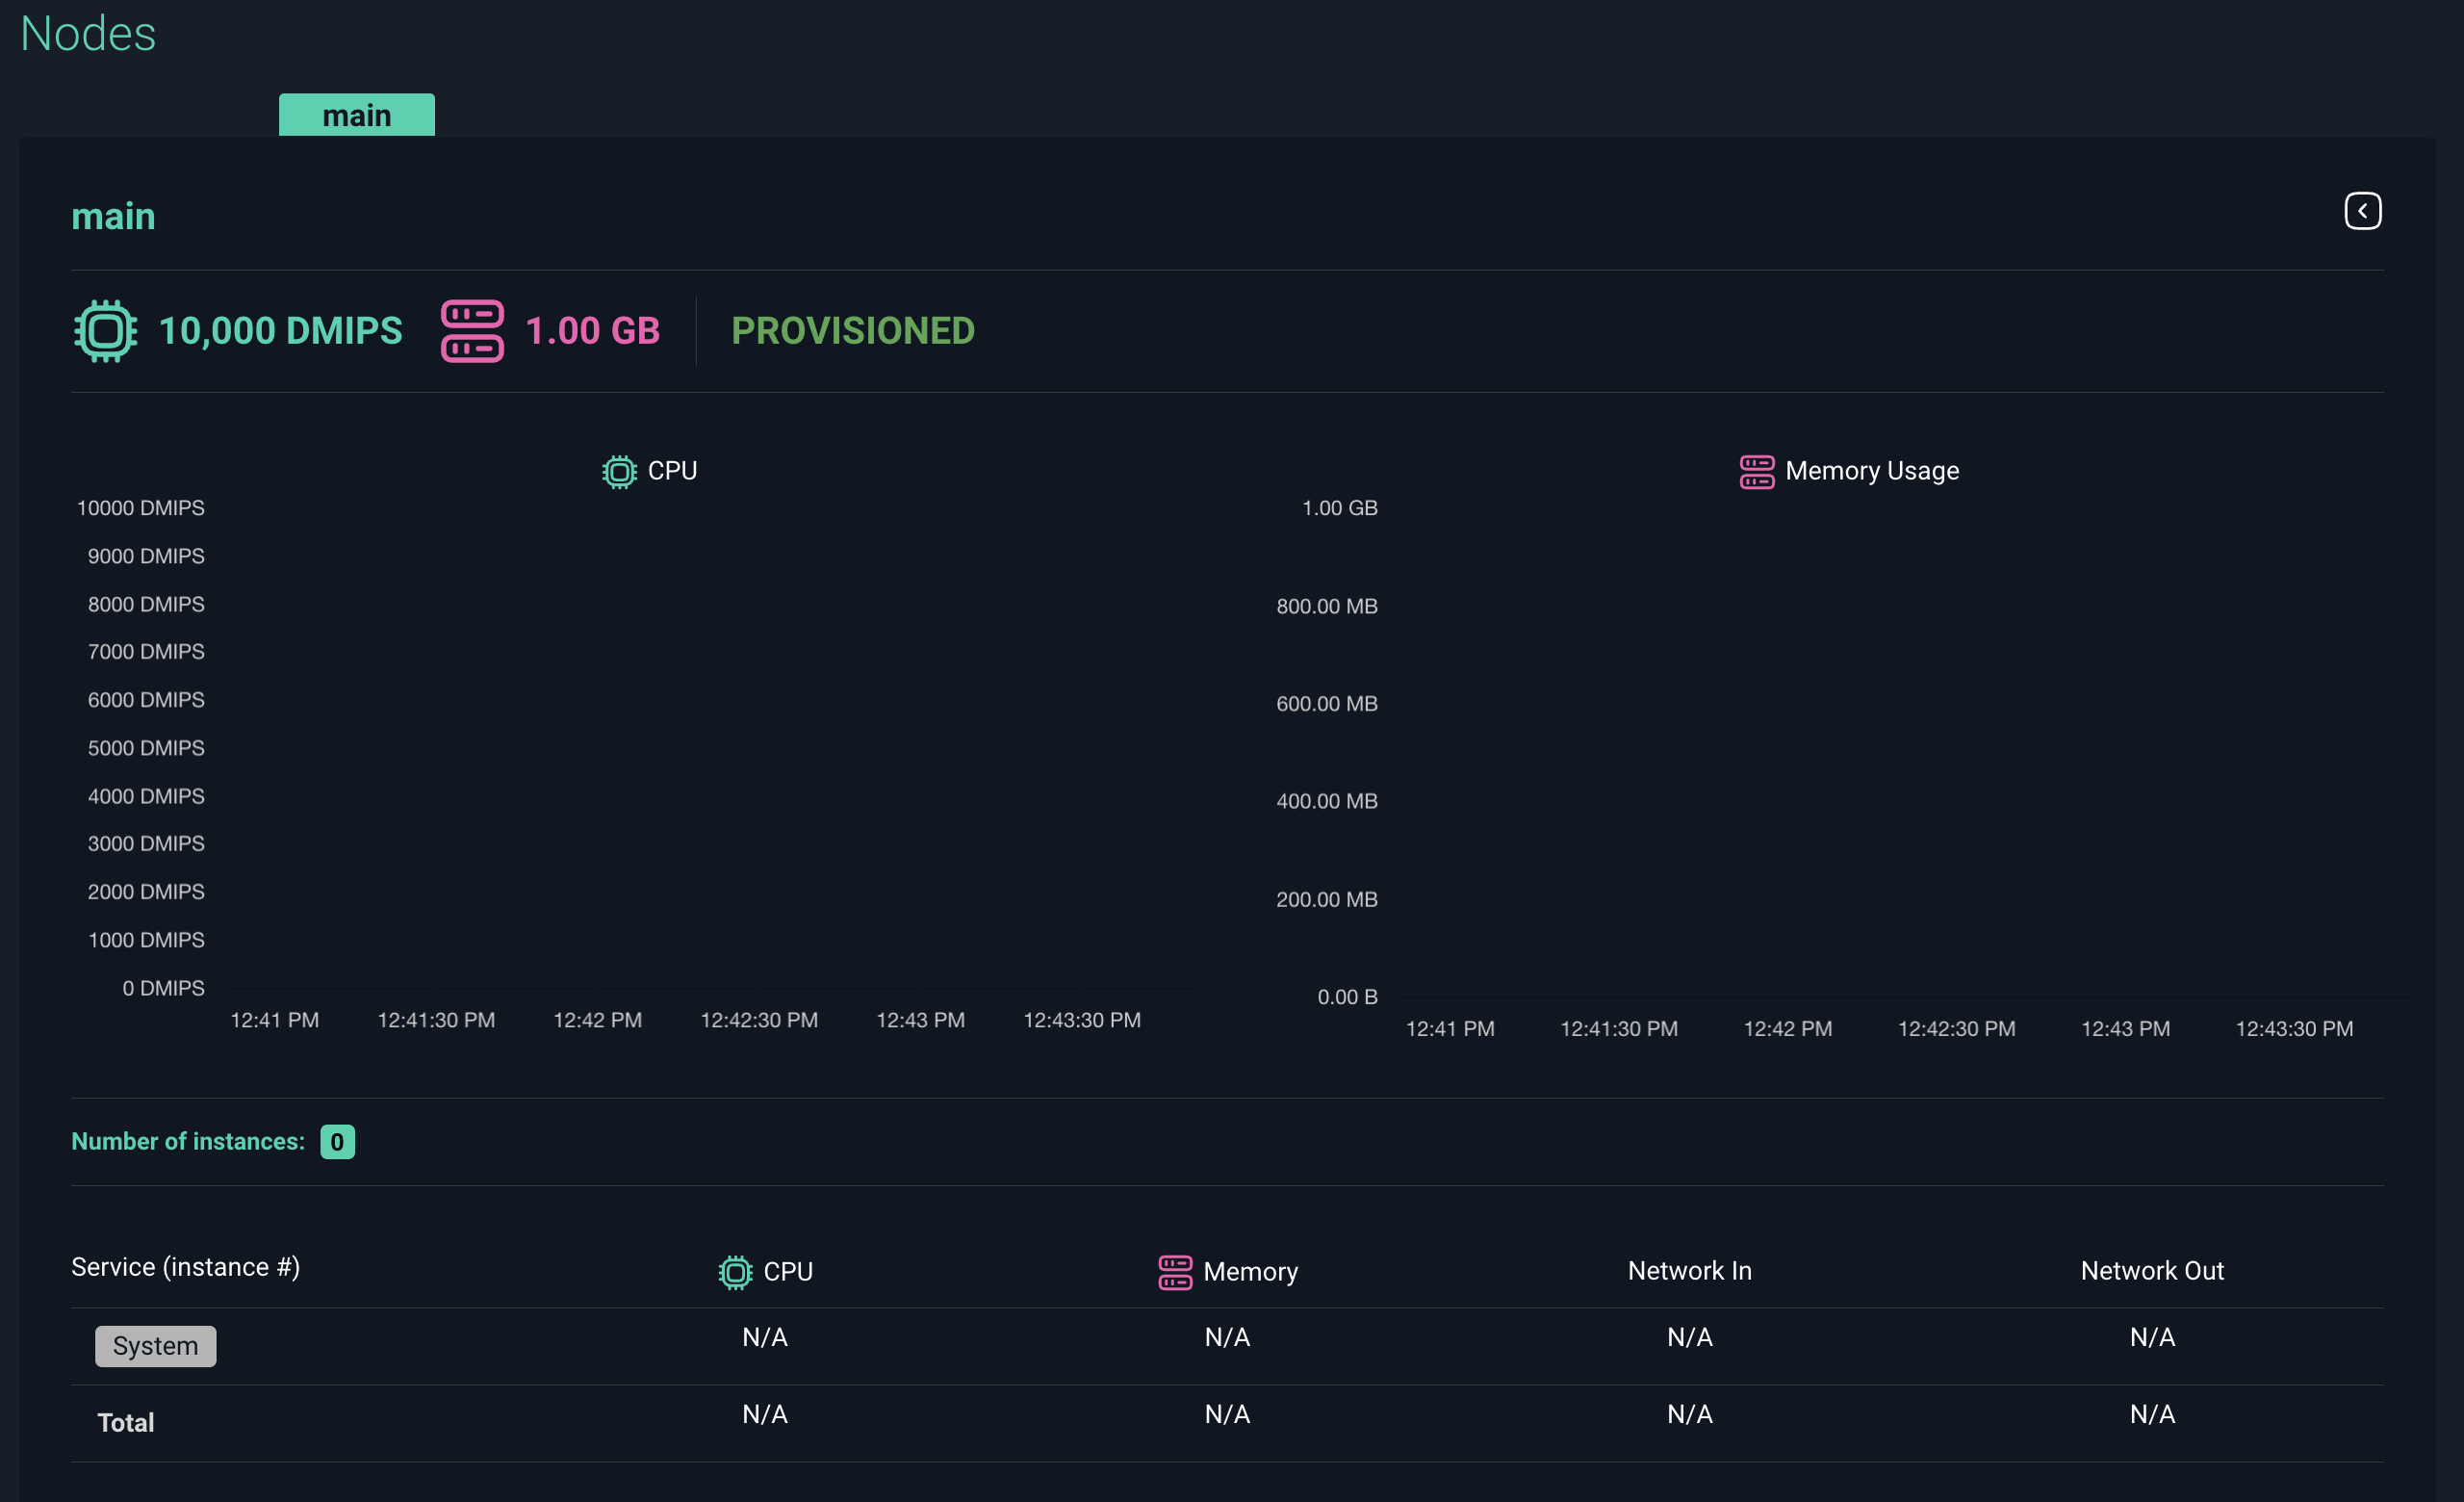Click the Total row label
Viewport: 2464px width, 1502px height.
125,1423
